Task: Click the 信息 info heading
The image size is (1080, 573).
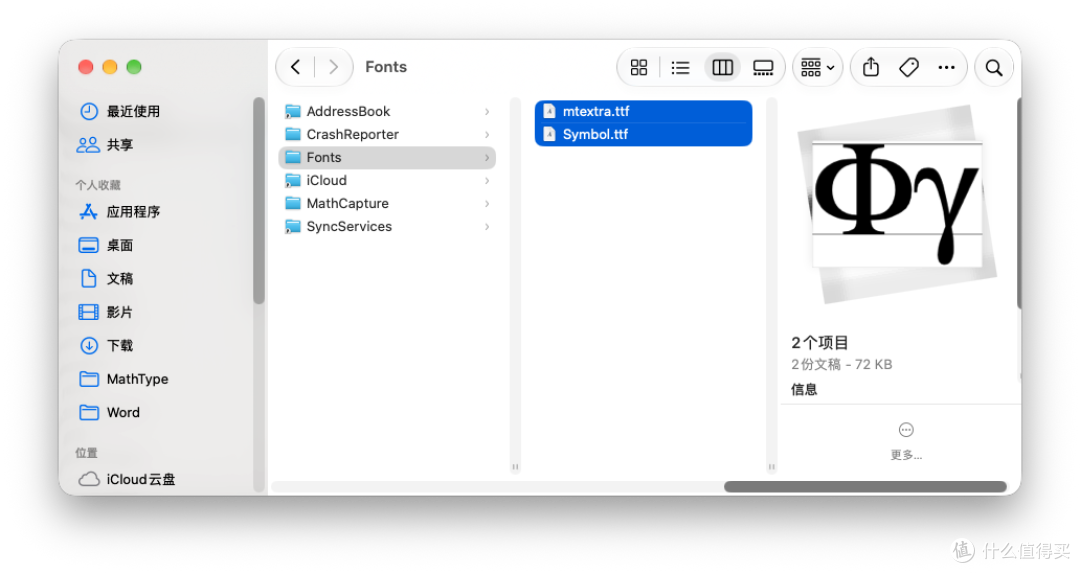Action: pyautogui.click(x=804, y=390)
